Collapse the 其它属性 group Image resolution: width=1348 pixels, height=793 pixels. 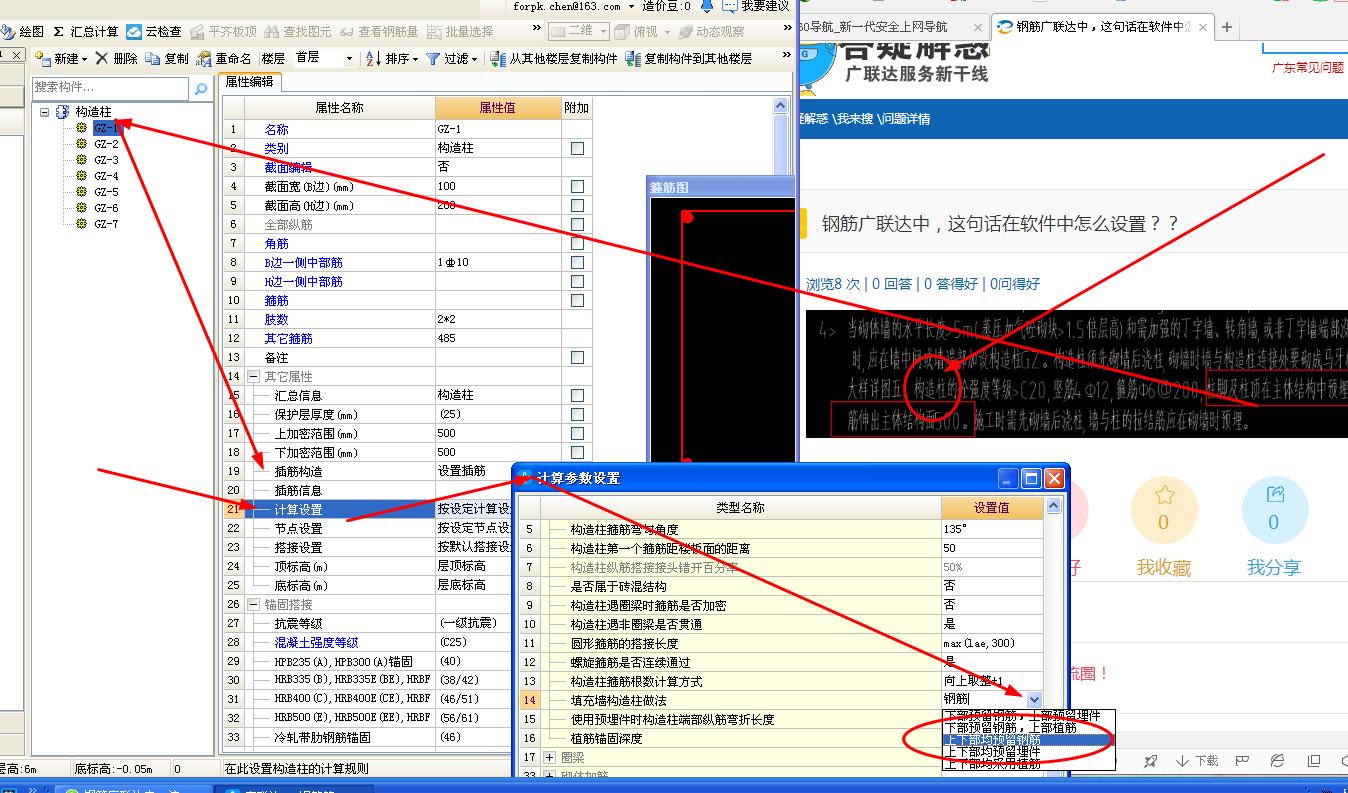tap(253, 376)
